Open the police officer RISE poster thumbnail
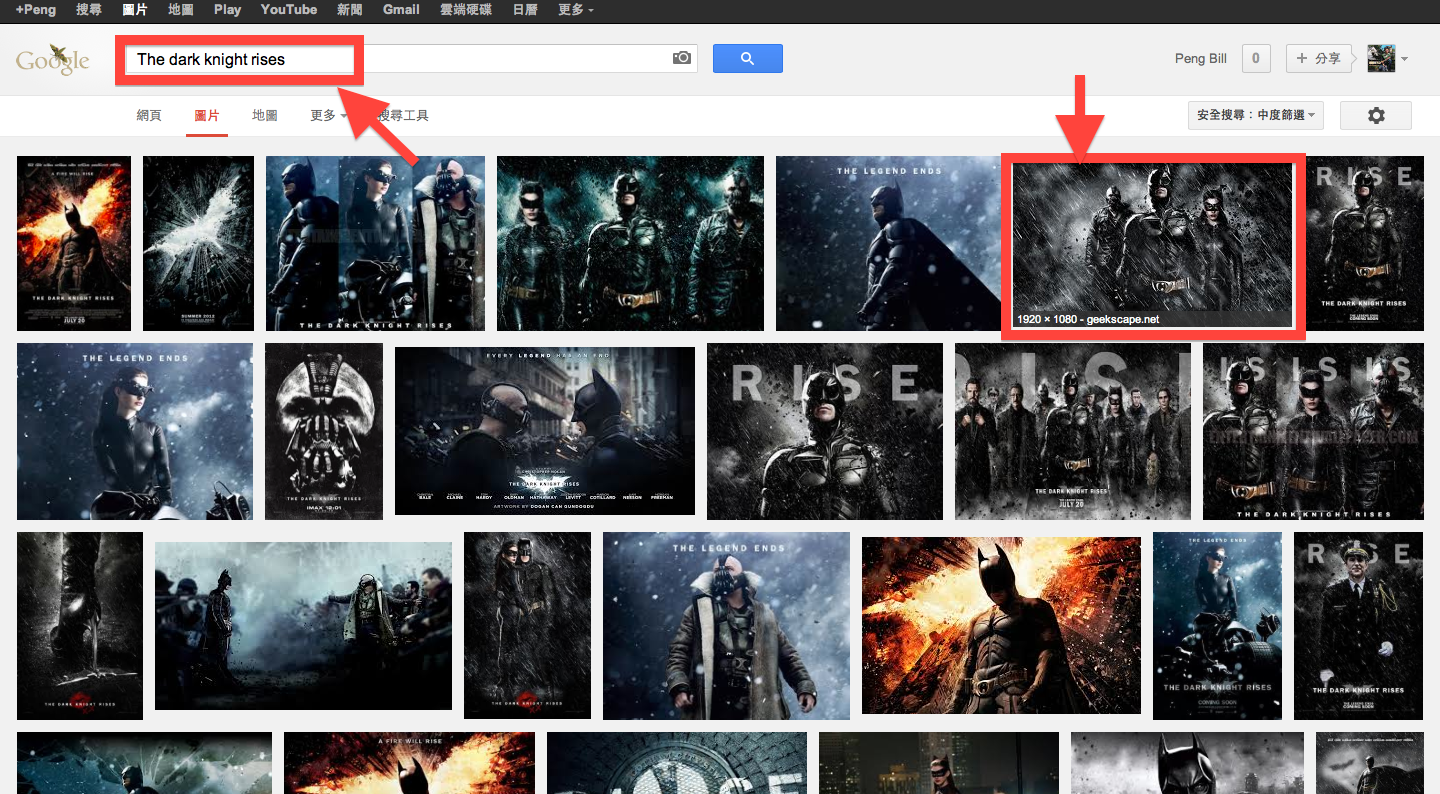The image size is (1440, 794). (1358, 626)
